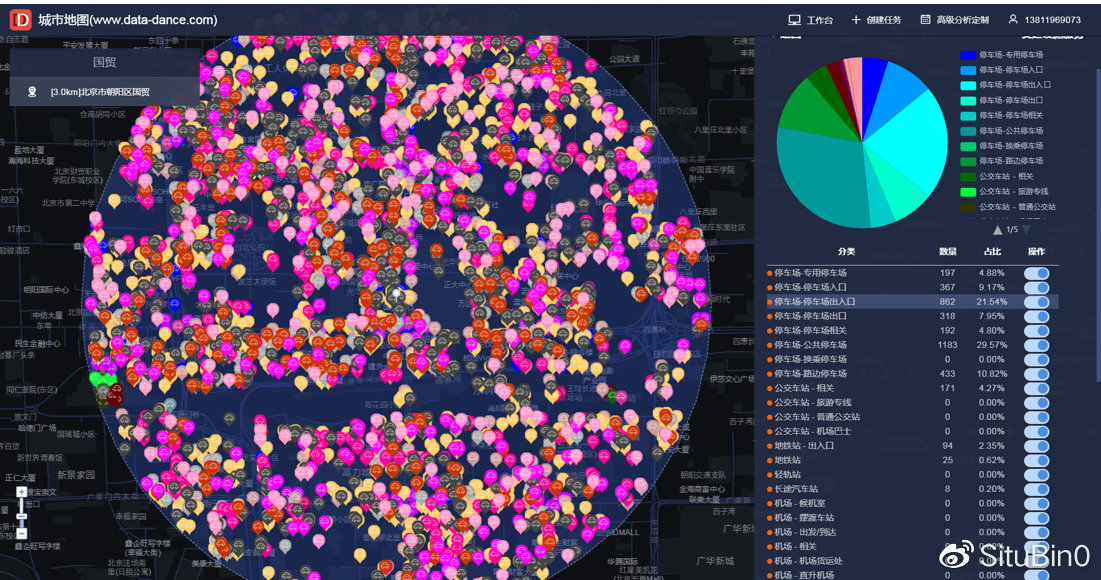Toggle the 机场 - 摆渡车站 switch

coord(1036,518)
